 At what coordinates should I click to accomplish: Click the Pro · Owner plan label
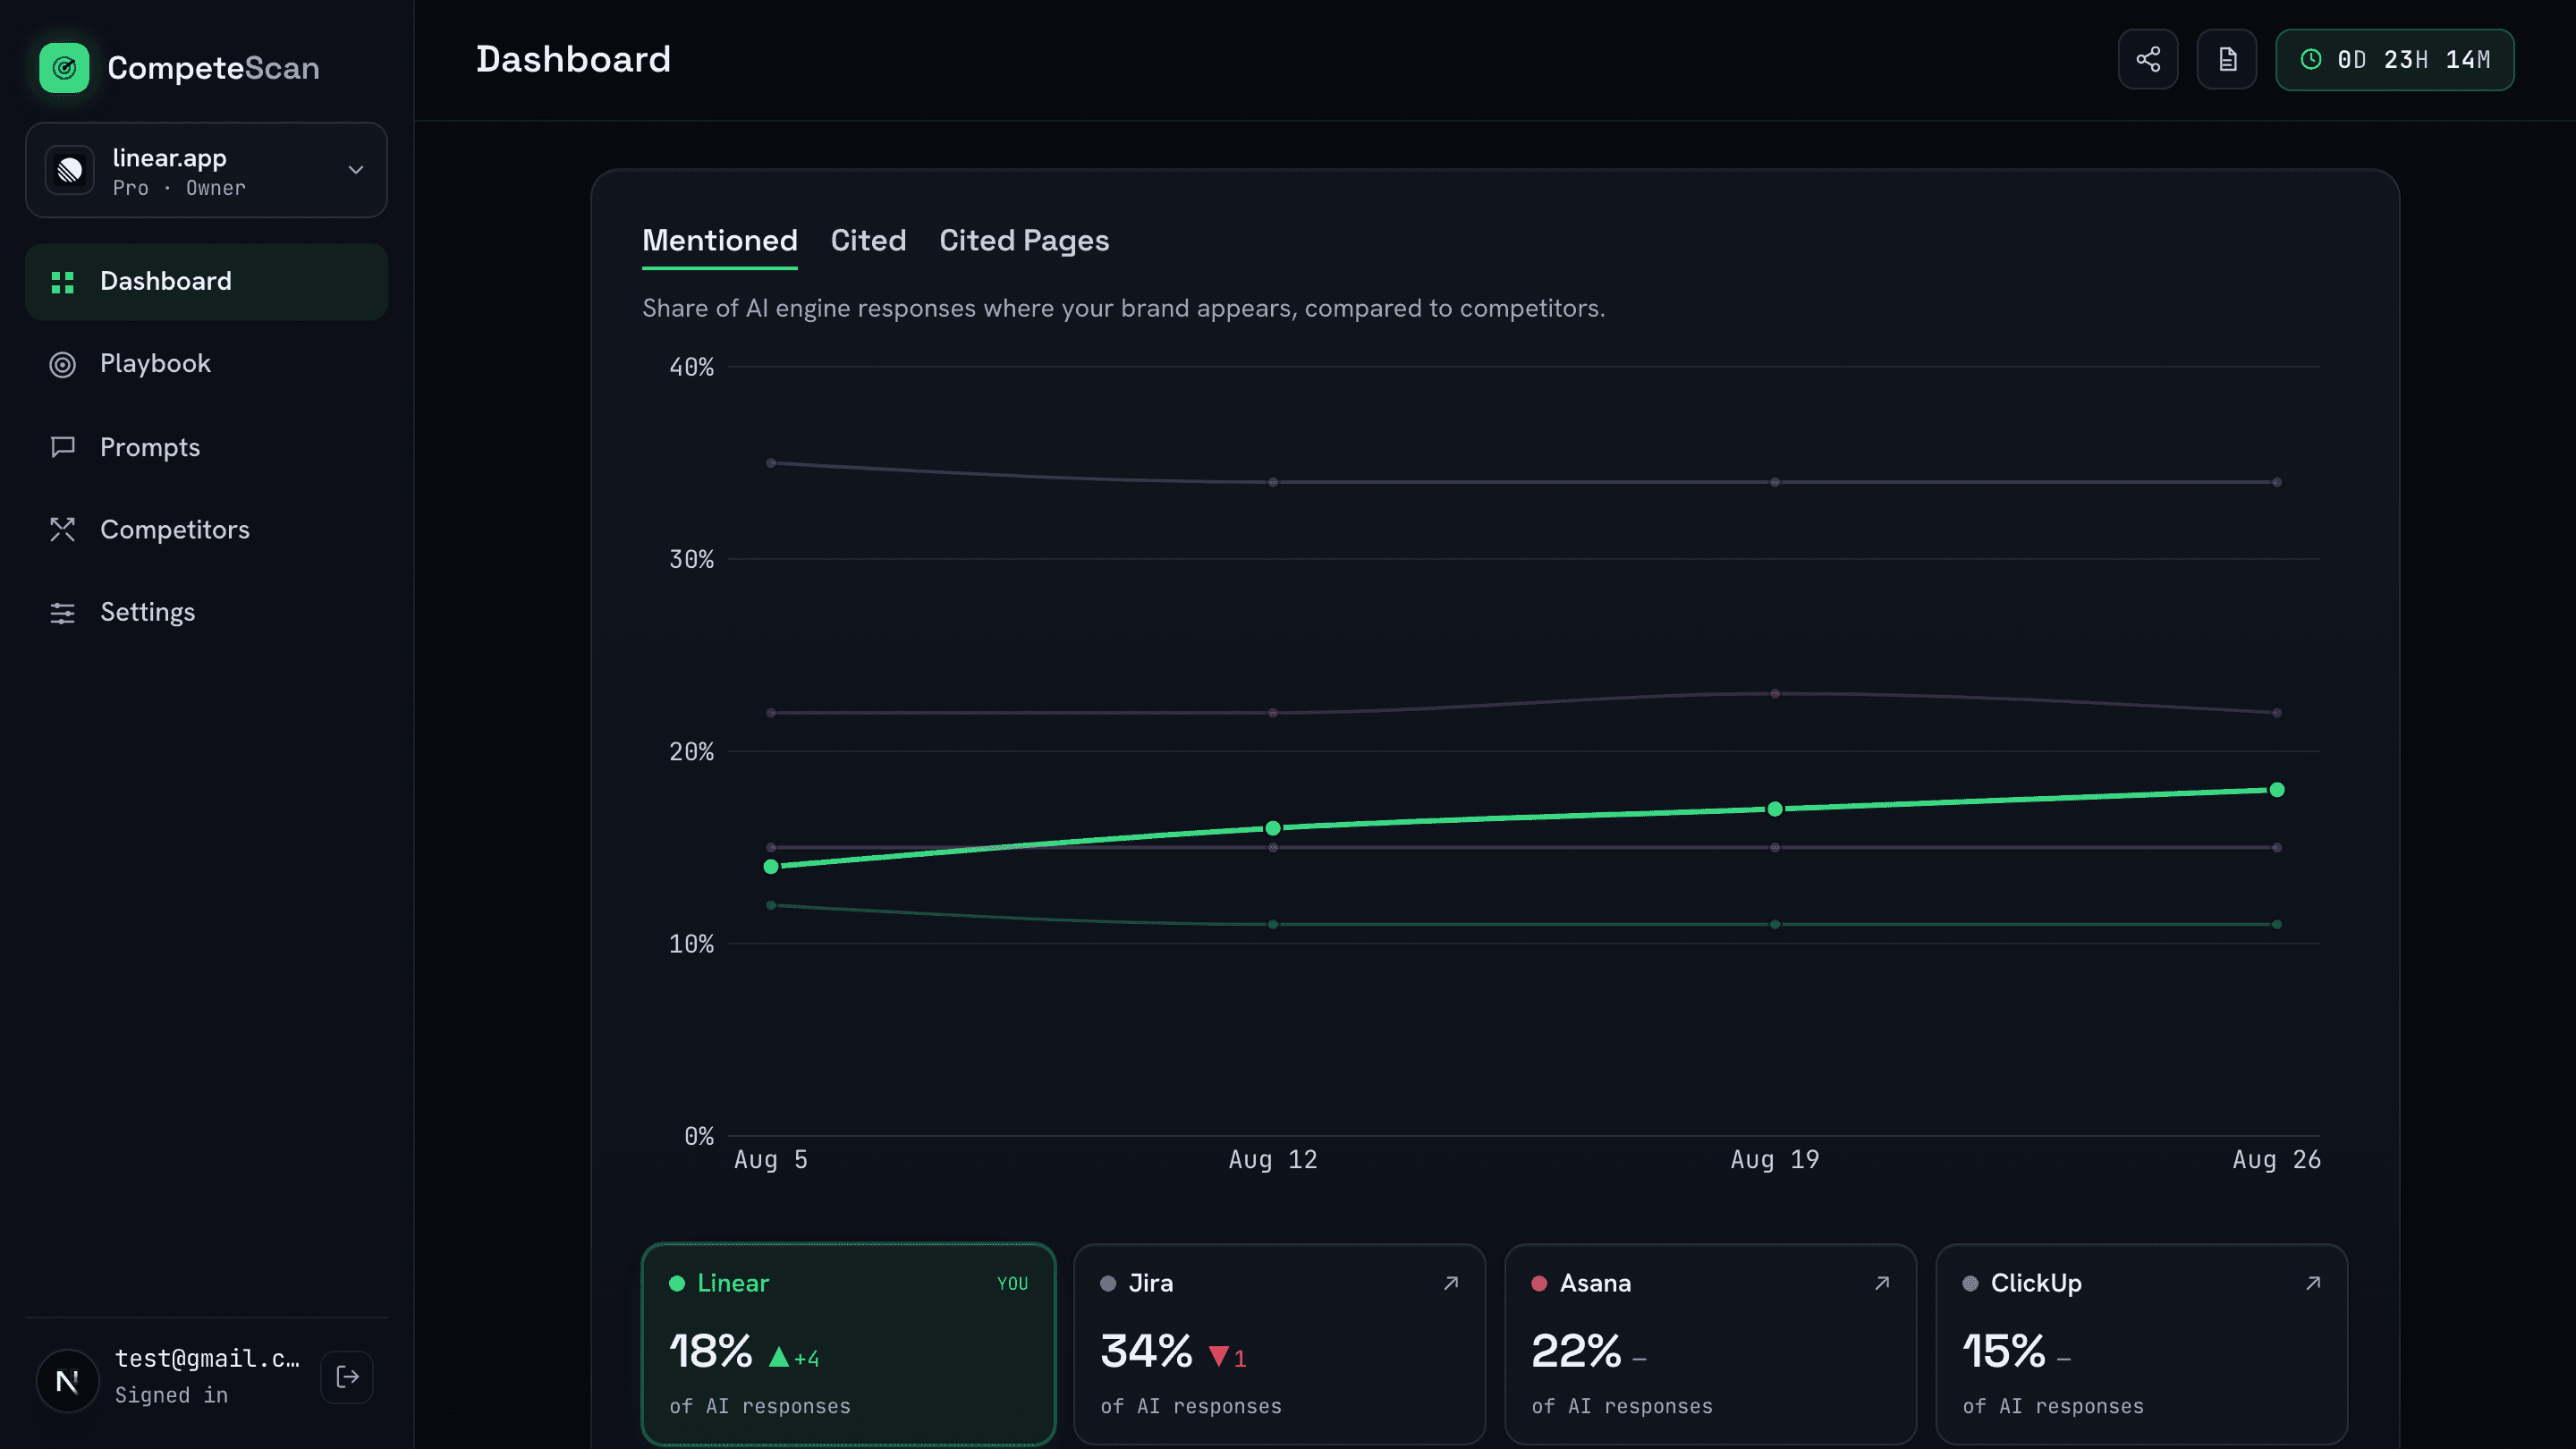179,189
